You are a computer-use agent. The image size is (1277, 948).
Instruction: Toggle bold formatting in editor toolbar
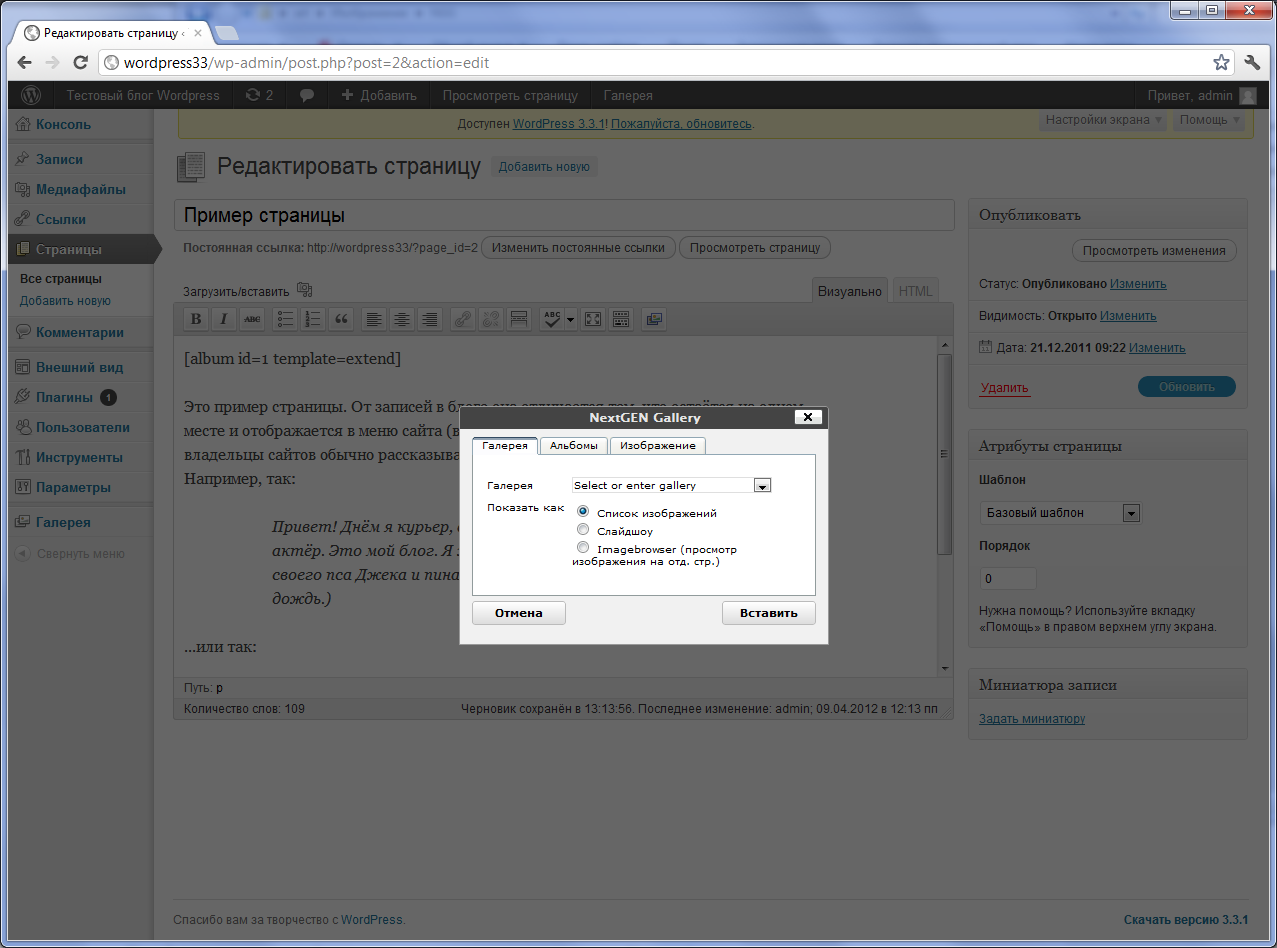click(196, 320)
